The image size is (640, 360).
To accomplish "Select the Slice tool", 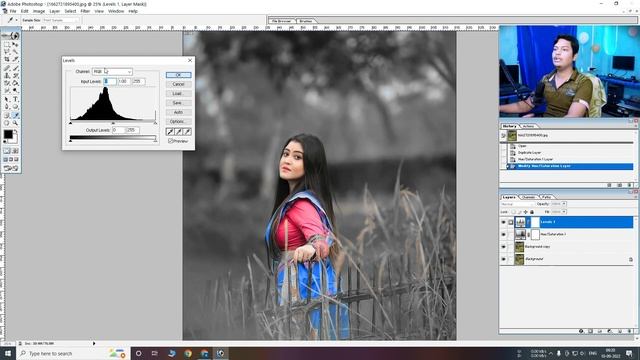I will 15,59.
